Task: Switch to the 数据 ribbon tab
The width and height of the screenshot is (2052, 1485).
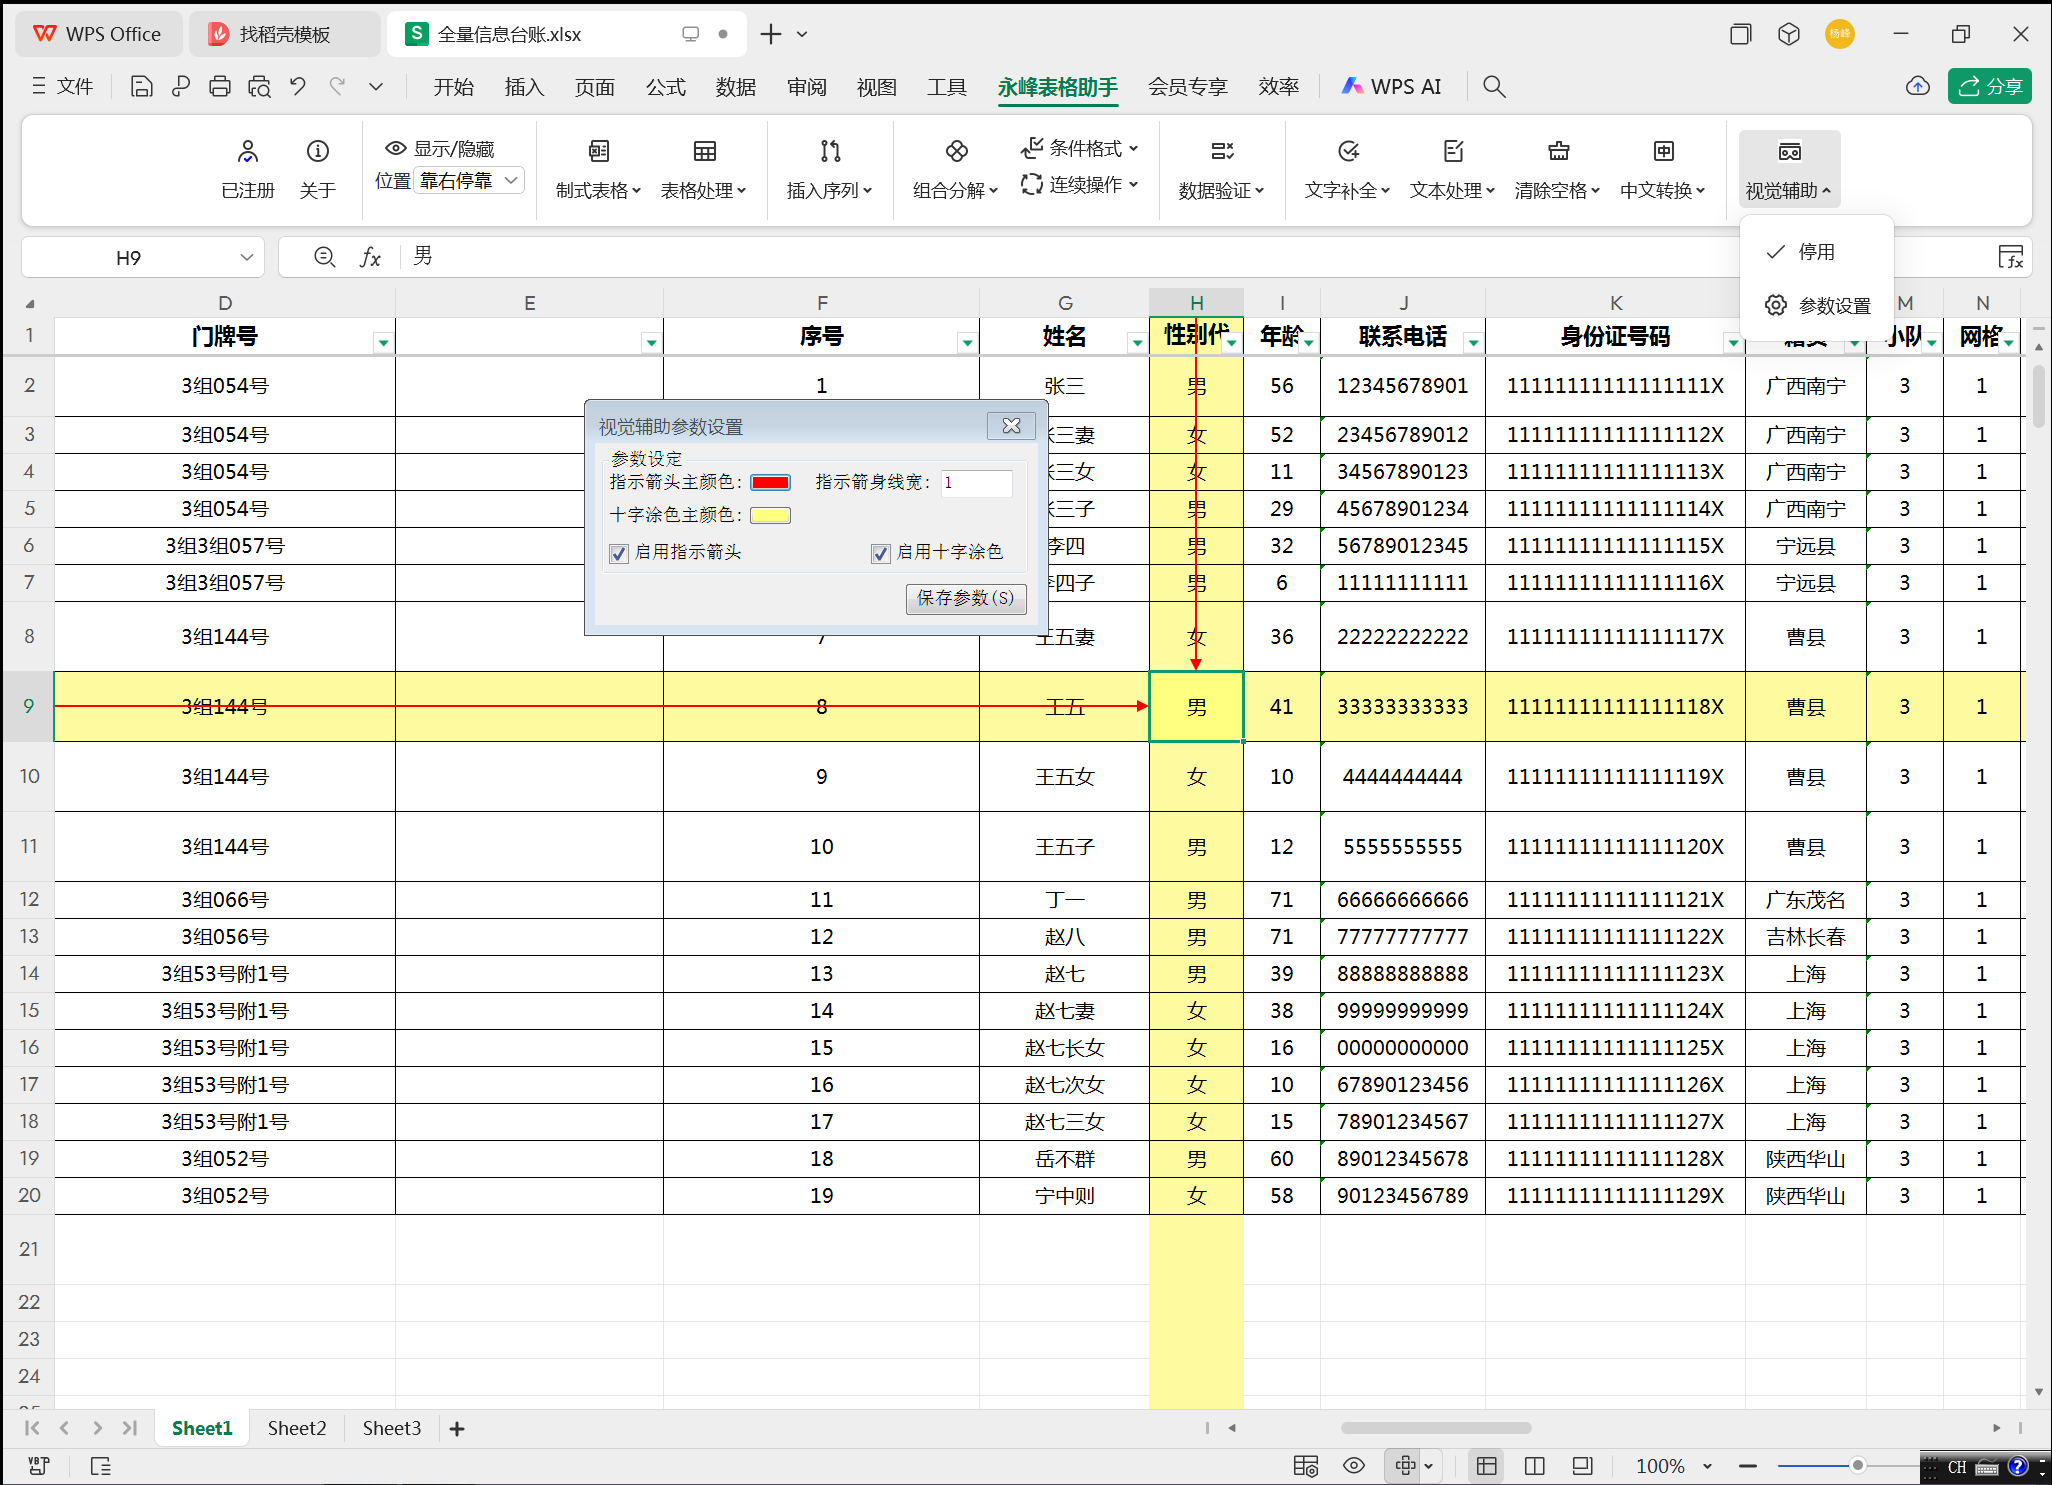Action: point(736,87)
